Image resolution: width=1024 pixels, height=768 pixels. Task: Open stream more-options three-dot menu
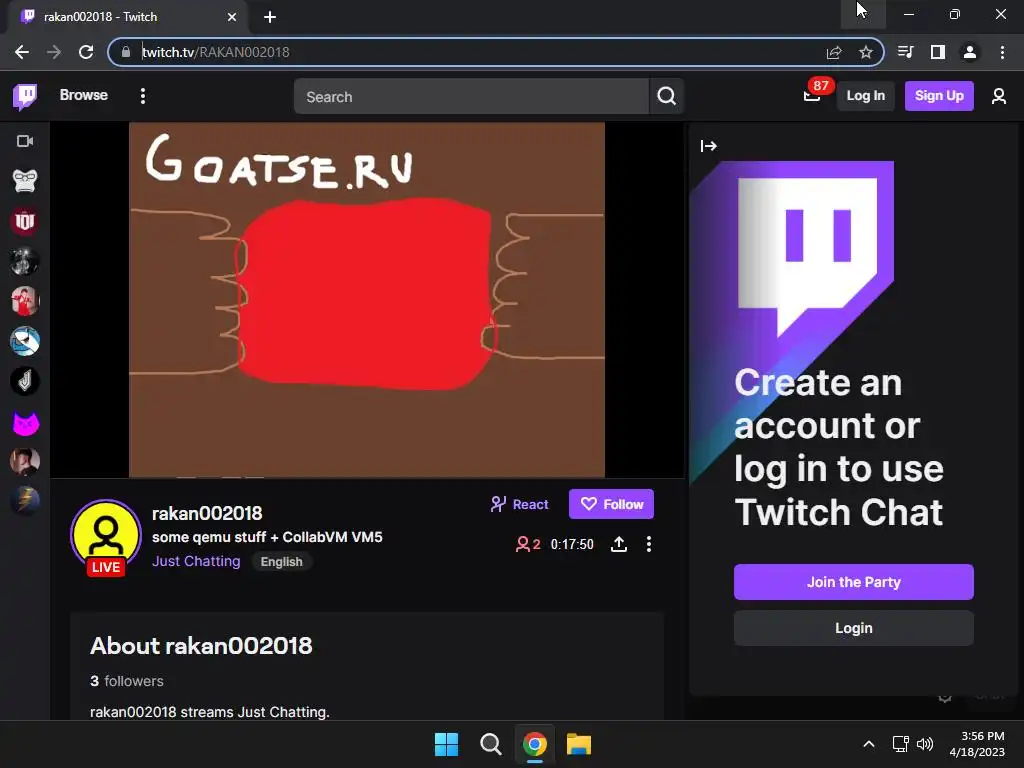[648, 544]
